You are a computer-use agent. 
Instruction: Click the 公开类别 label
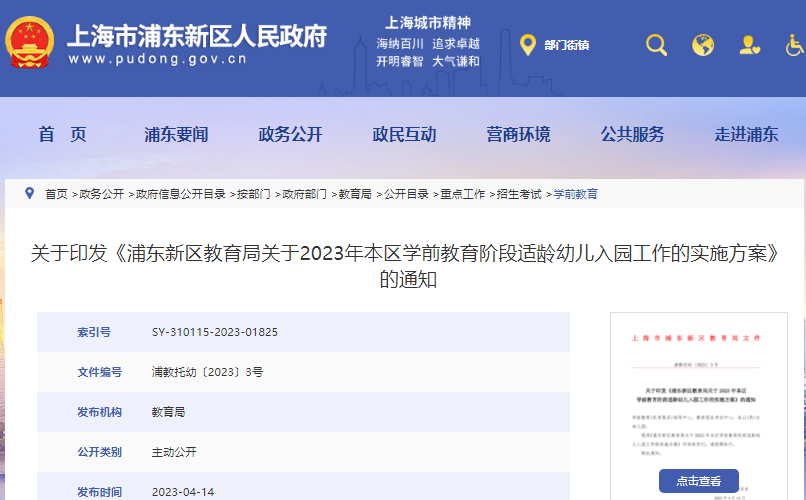click(x=100, y=452)
